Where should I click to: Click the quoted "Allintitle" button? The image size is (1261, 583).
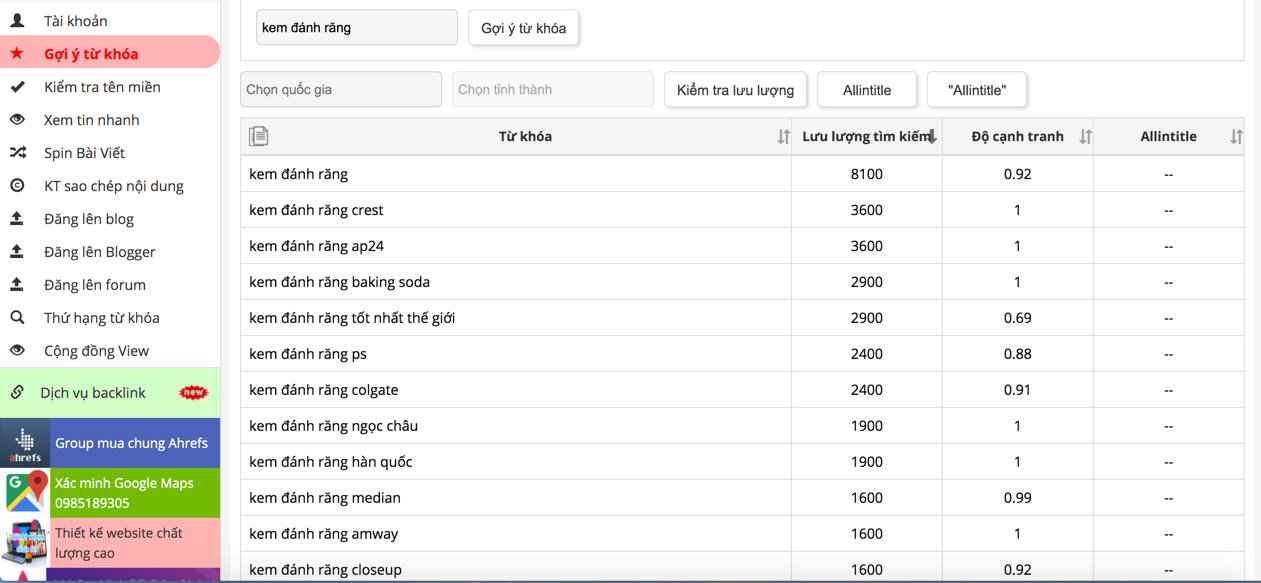pyautogui.click(x=977, y=90)
